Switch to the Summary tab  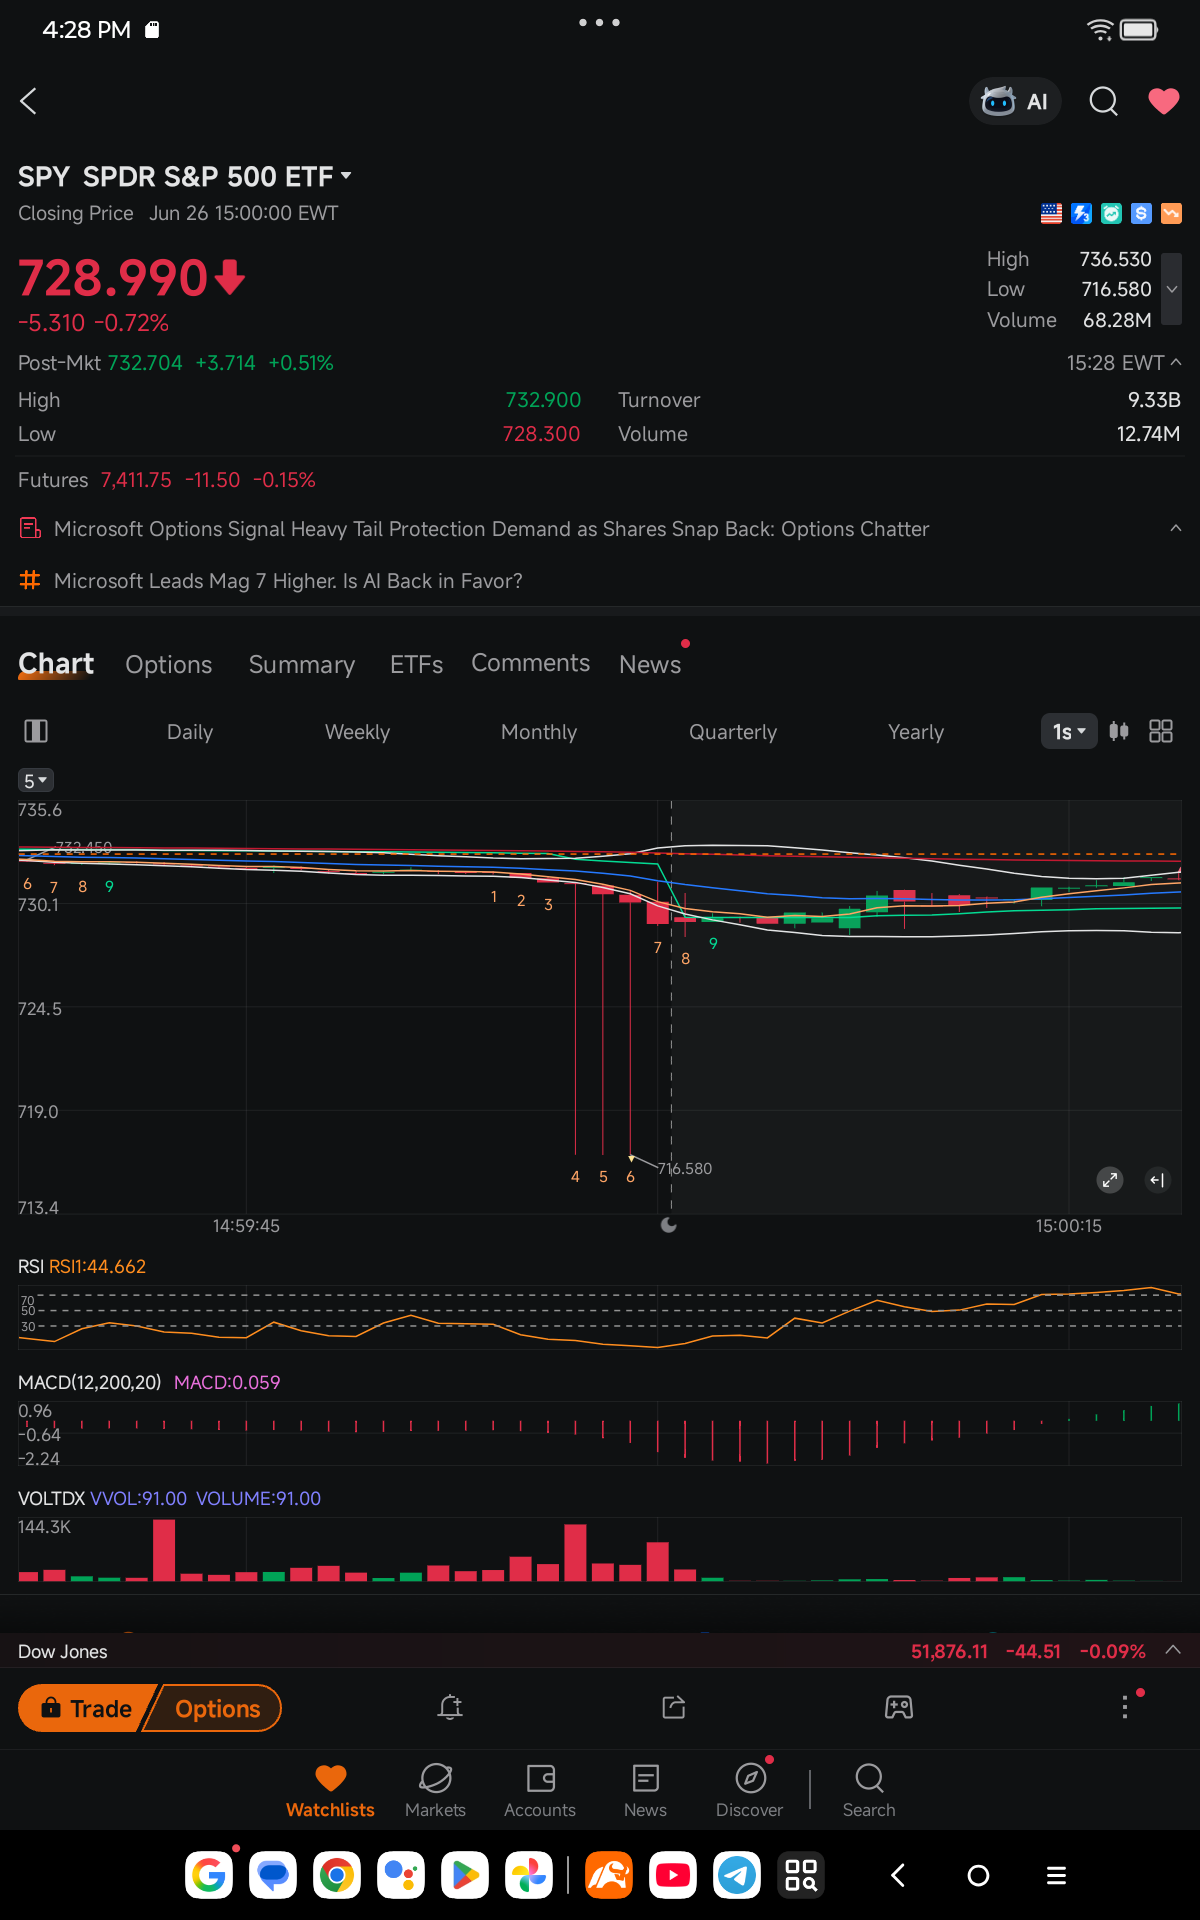tap(302, 665)
